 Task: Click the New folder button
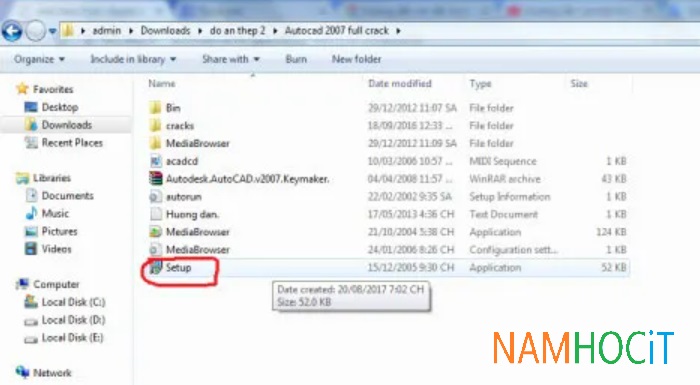(356, 59)
